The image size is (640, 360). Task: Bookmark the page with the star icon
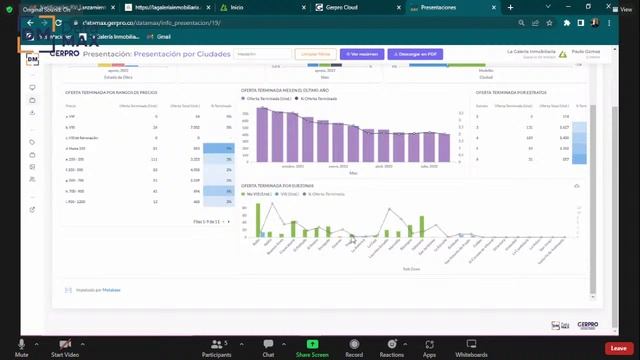[549, 23]
